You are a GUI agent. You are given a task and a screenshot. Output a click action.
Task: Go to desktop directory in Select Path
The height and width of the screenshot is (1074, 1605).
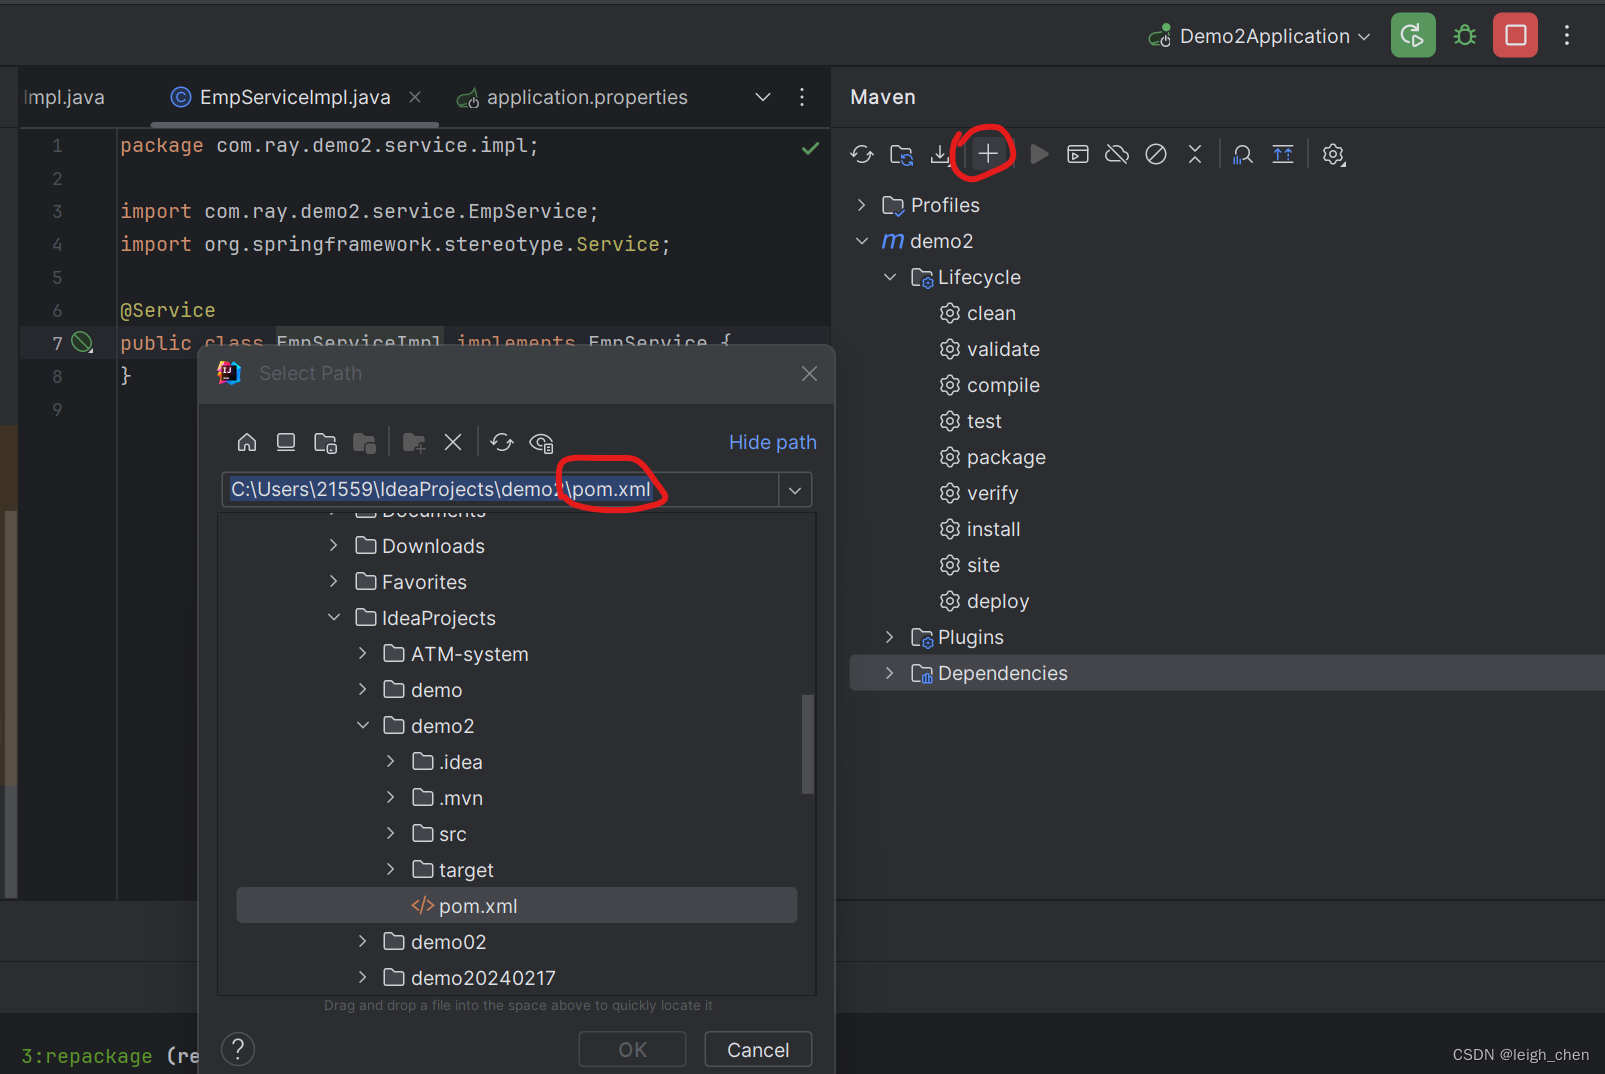(286, 442)
